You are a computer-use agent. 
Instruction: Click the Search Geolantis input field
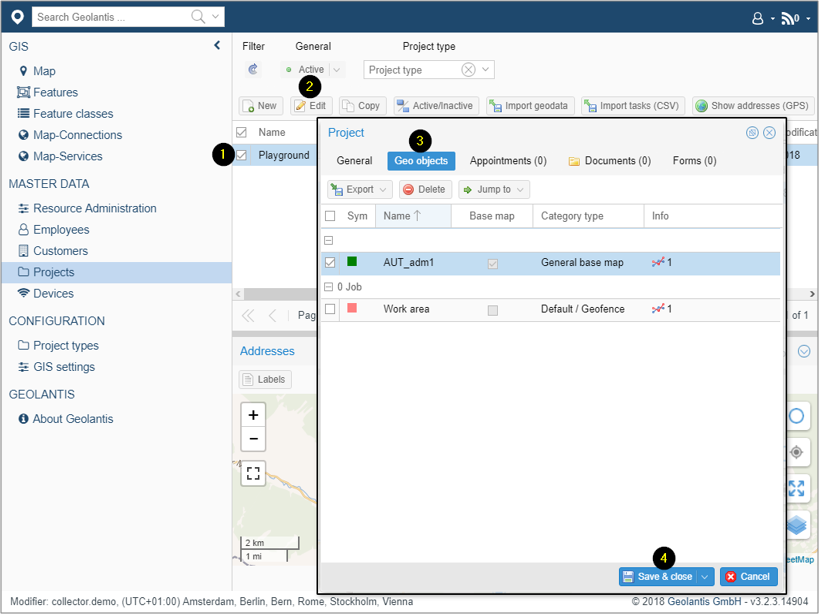pos(112,17)
